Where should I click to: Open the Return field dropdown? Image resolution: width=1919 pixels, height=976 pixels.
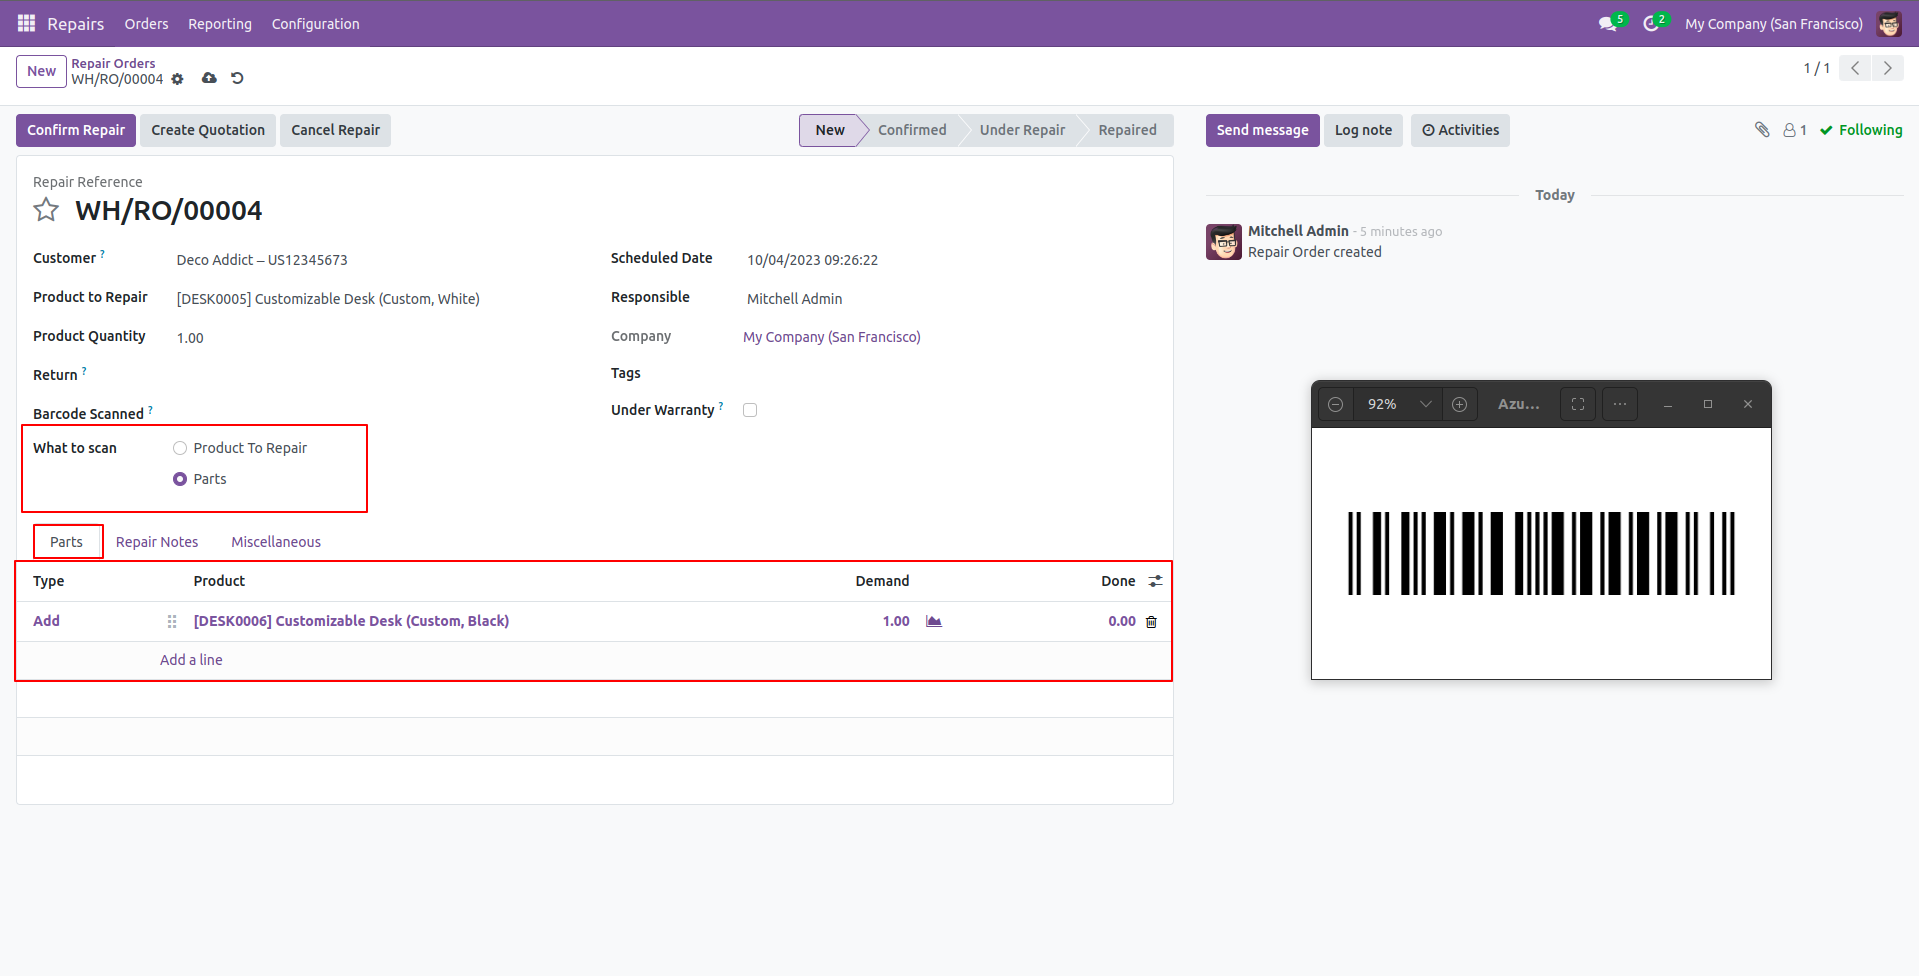tap(375, 375)
